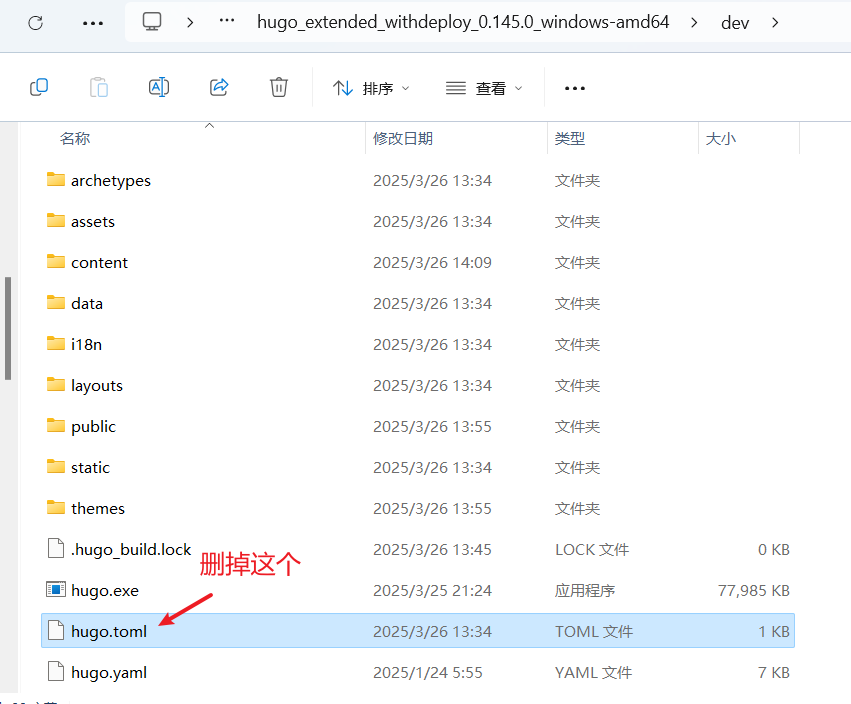Image resolution: width=851 pixels, height=704 pixels.
Task: Open the See more ellipsis toolbar menu
Action: (574, 89)
